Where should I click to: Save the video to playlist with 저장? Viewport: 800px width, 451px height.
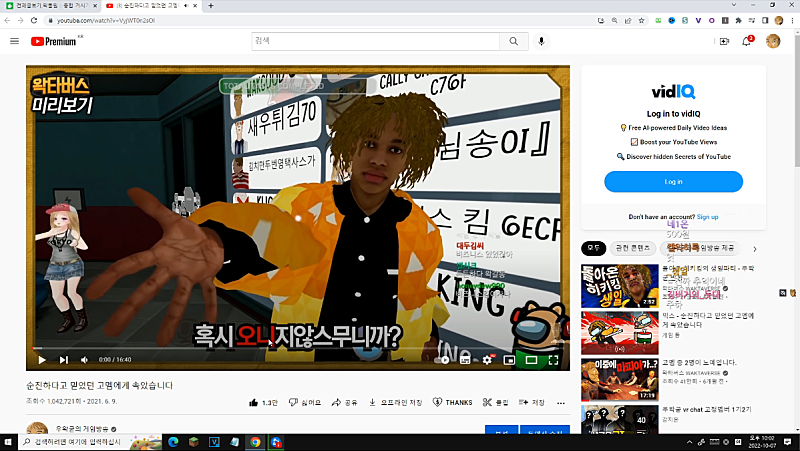(532, 403)
